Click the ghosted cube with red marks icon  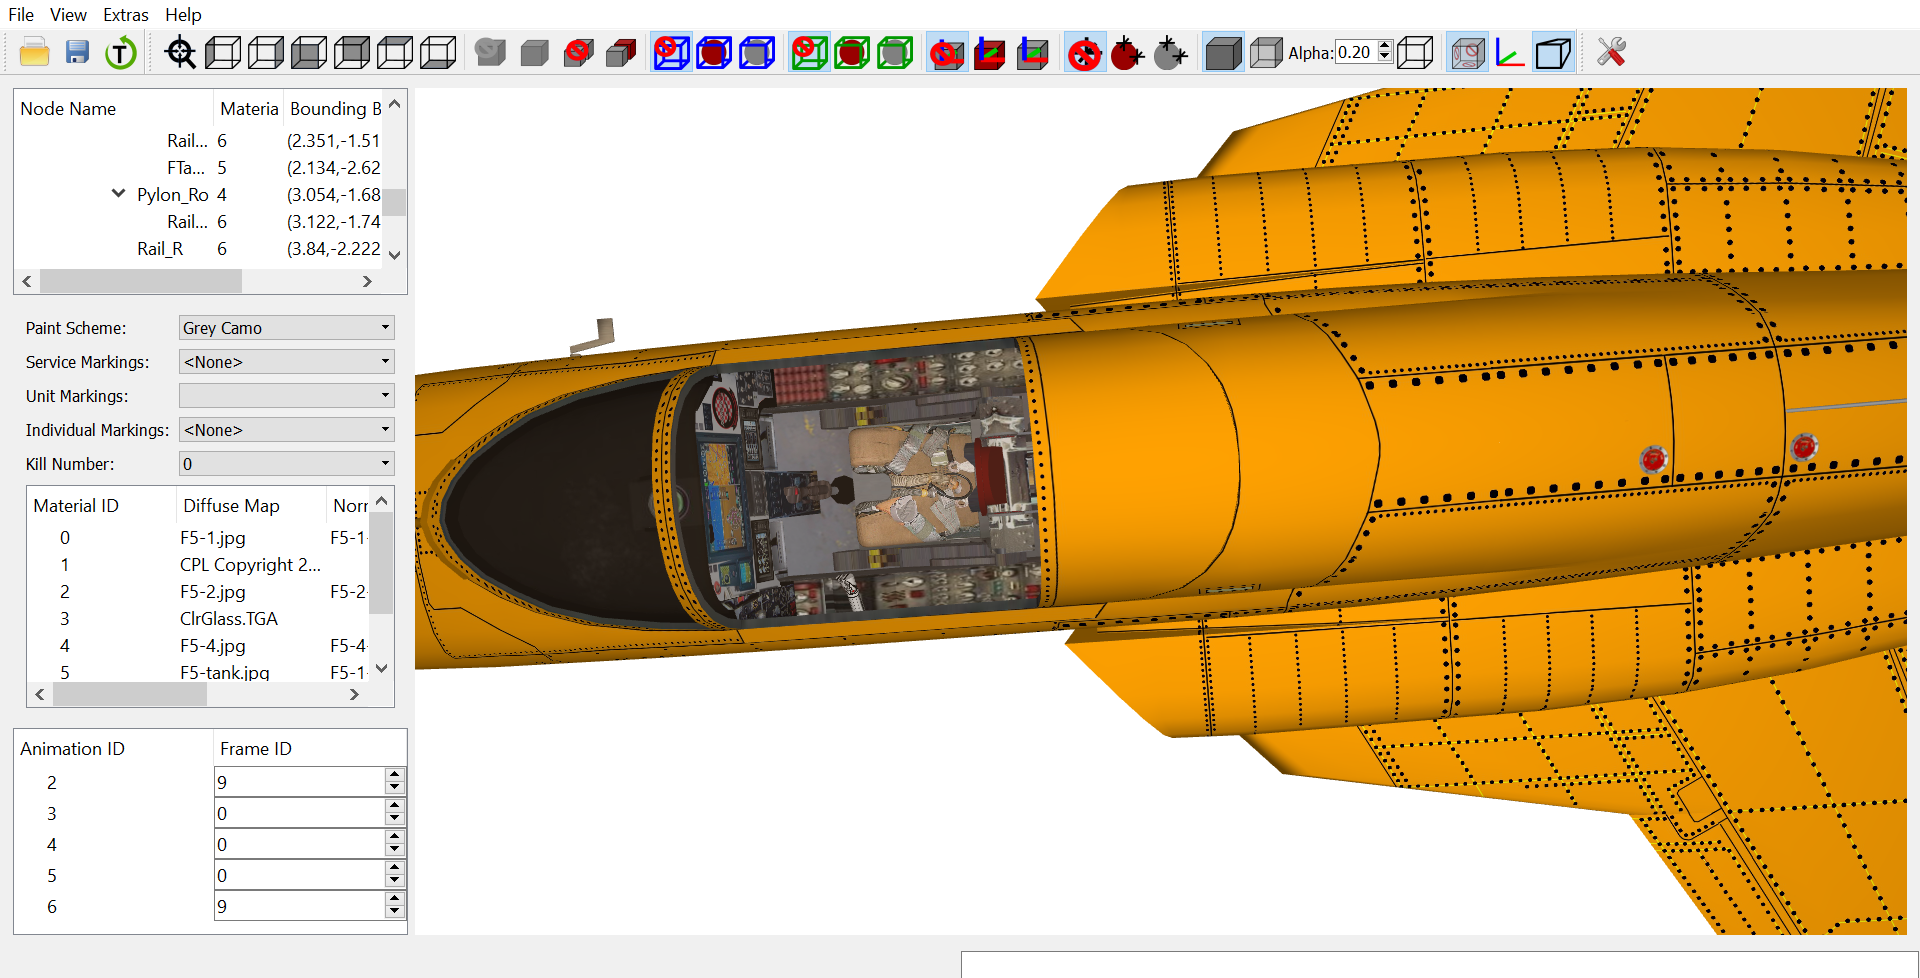[x=1467, y=52]
